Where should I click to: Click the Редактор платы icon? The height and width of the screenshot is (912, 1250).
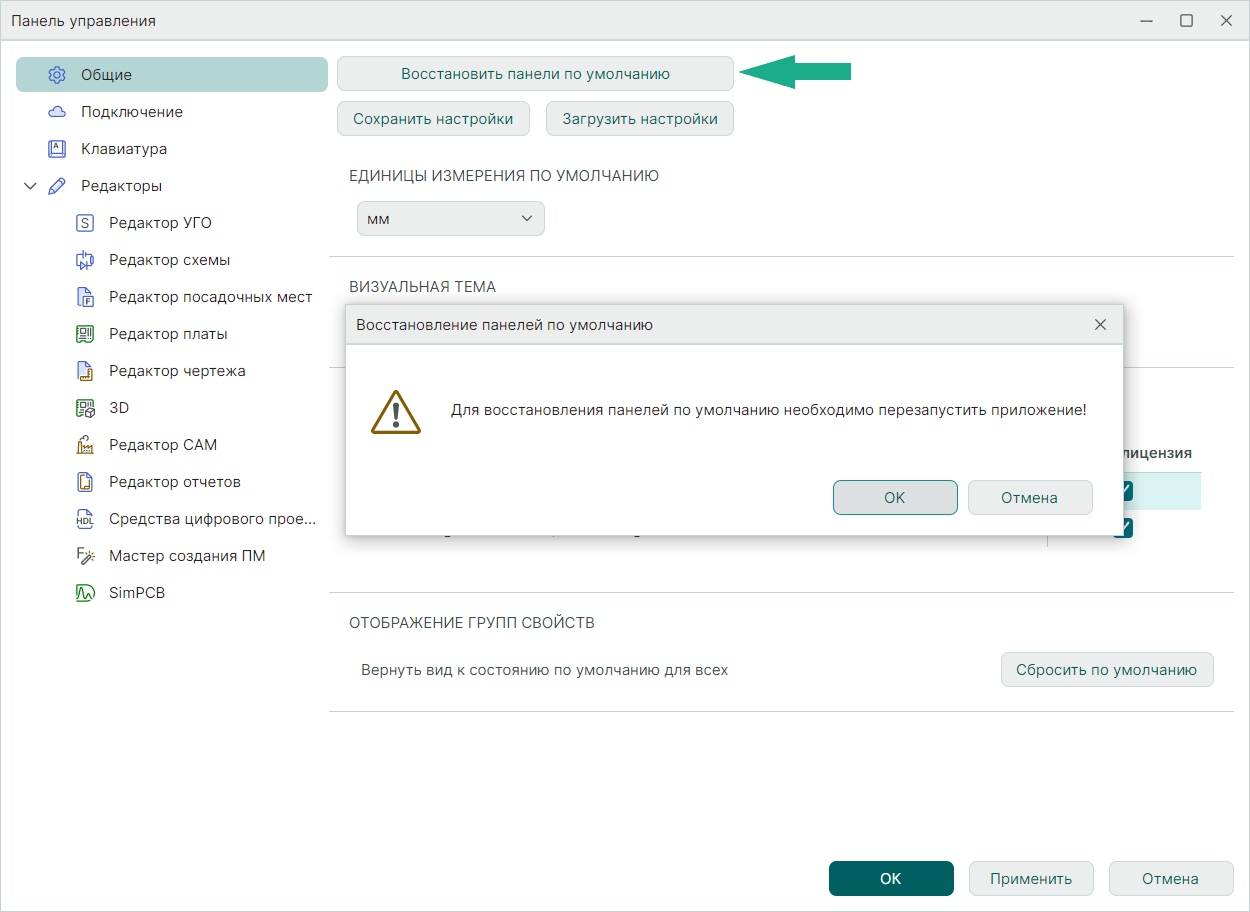pyautogui.click(x=85, y=334)
